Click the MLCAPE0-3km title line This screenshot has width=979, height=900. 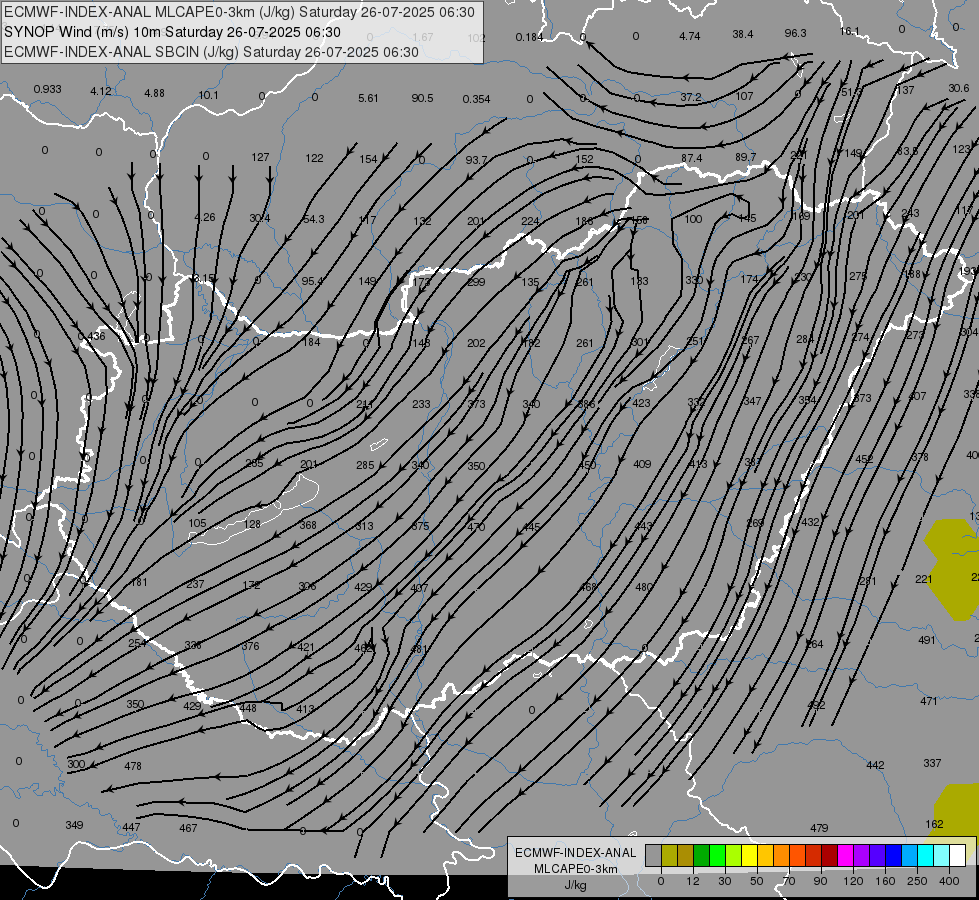(239, 12)
